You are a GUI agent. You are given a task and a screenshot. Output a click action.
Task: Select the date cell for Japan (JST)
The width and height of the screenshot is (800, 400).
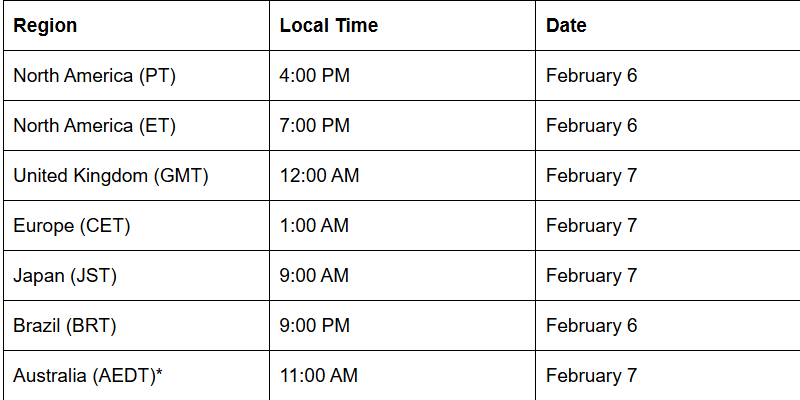coord(591,276)
